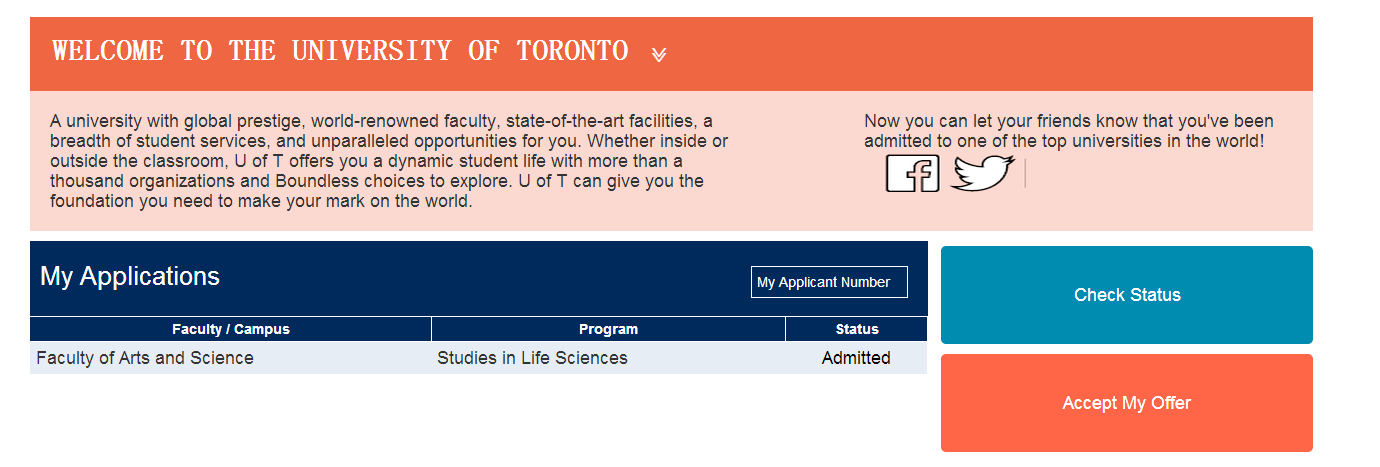Image resolution: width=1380 pixels, height=467 pixels.
Task: Select the Studies in Life Sciences program
Action: 532,358
